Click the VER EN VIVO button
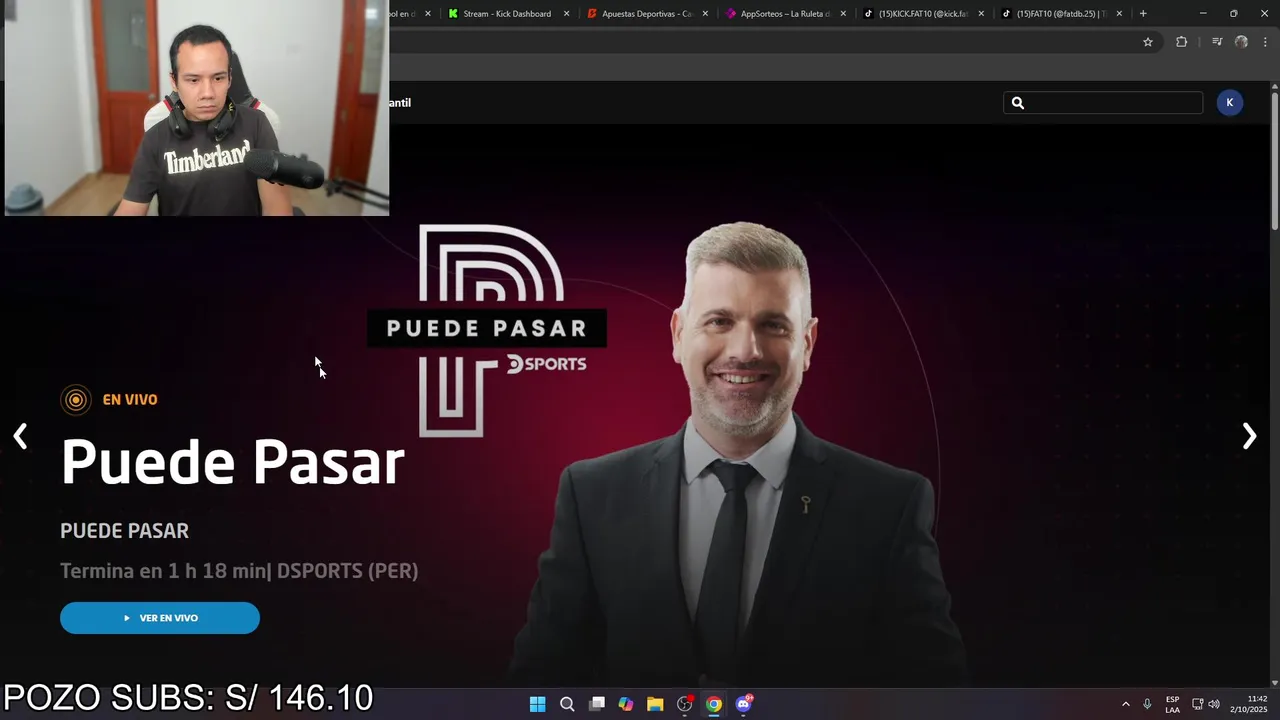 pos(160,618)
